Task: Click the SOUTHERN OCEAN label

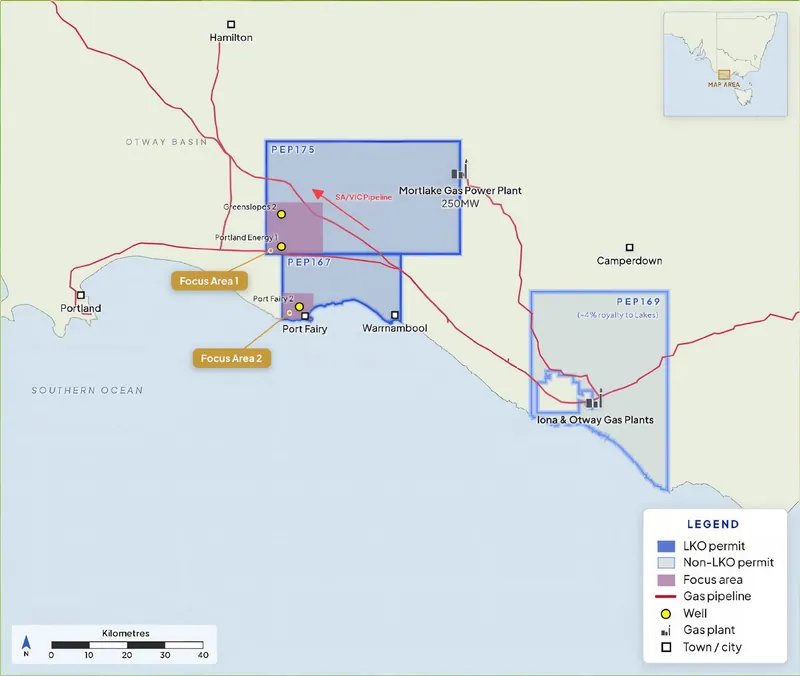Action: tap(87, 390)
